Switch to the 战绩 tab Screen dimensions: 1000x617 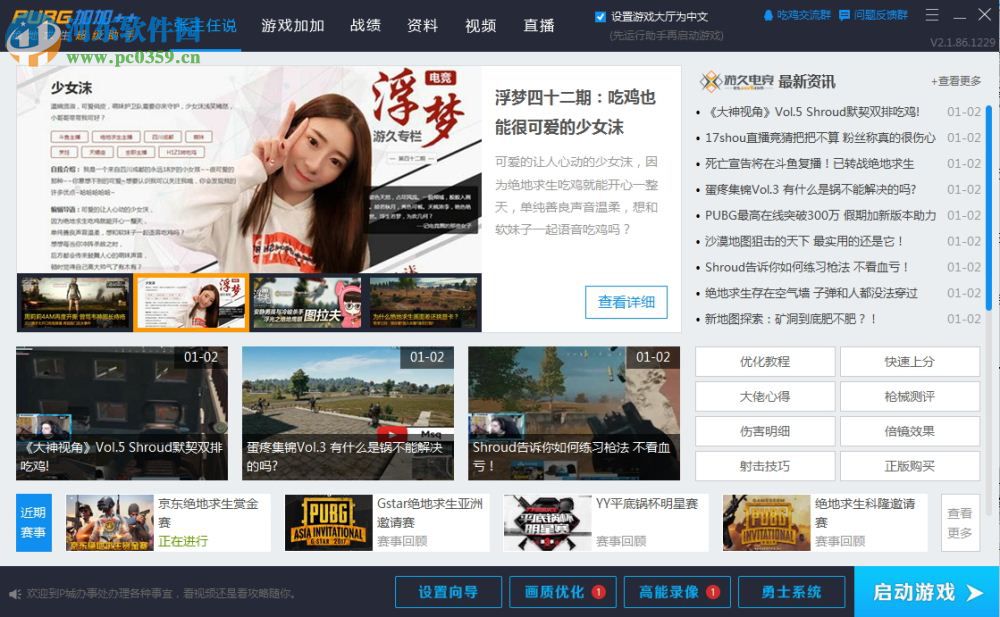(x=364, y=26)
